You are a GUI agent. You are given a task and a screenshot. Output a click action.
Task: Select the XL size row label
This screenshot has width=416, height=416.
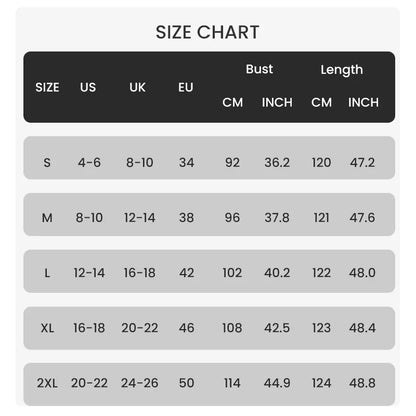pyautogui.click(x=47, y=328)
